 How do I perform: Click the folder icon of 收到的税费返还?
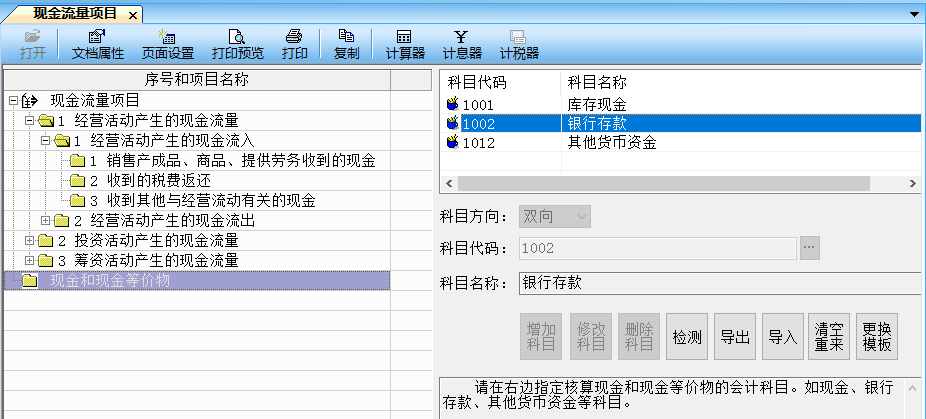click(77, 181)
